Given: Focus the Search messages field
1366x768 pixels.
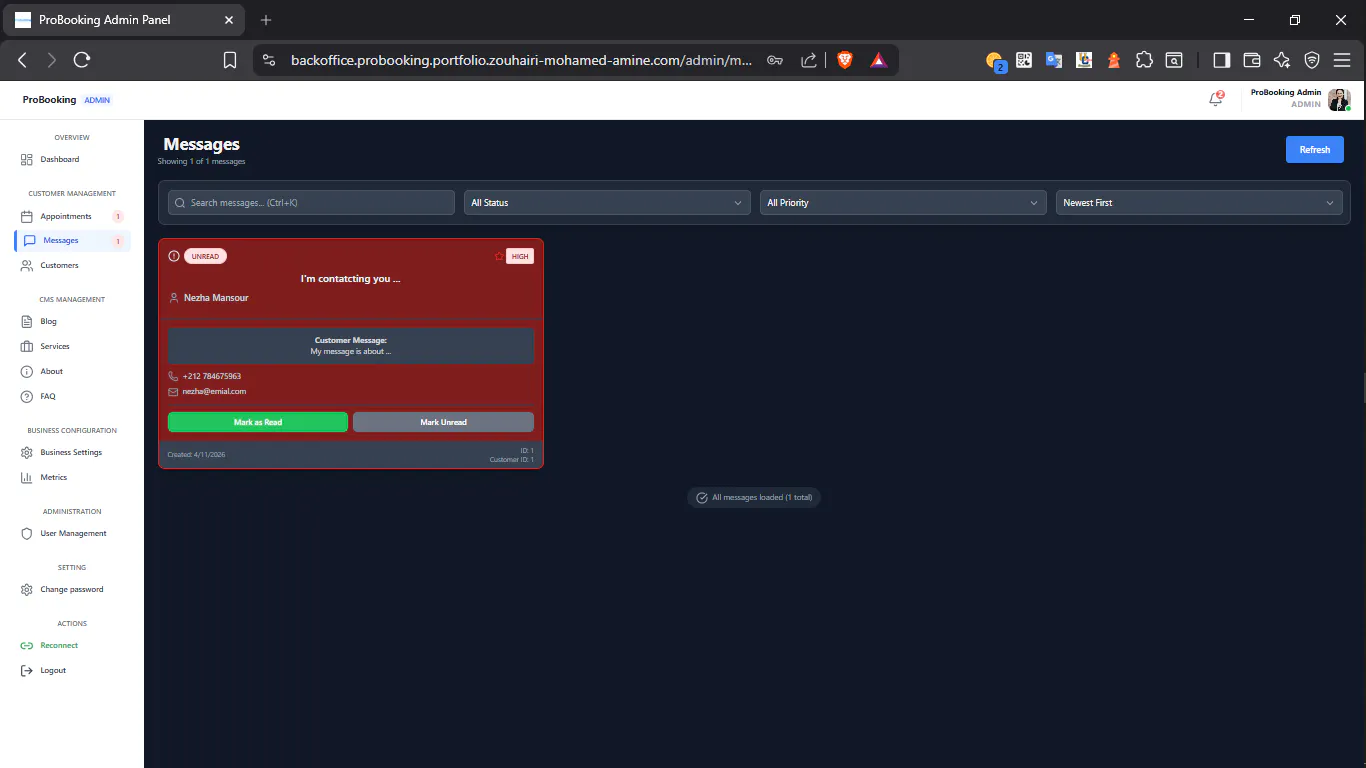Looking at the screenshot, I should pyautogui.click(x=311, y=203).
